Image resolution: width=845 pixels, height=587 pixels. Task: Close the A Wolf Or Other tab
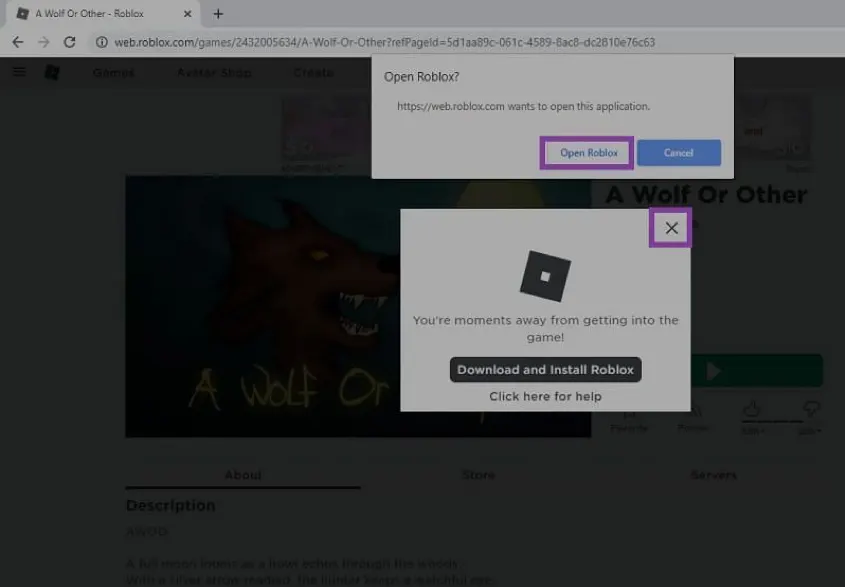(x=188, y=14)
